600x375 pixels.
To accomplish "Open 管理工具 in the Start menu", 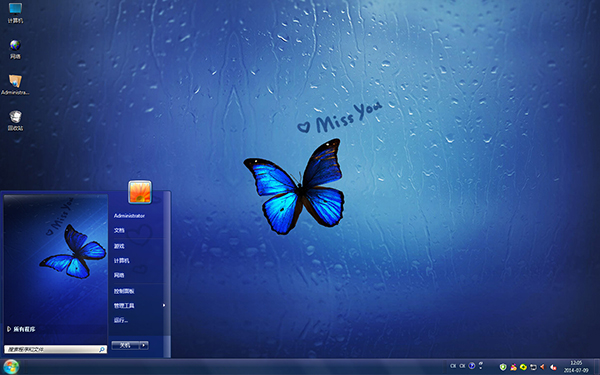I will click(x=124, y=306).
